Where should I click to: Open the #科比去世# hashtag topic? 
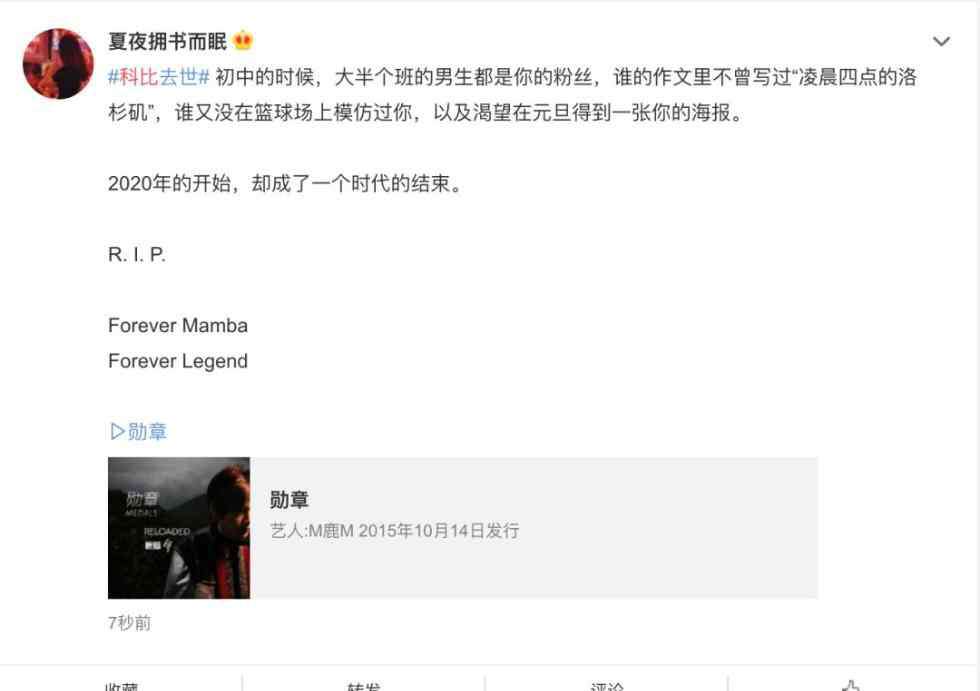point(159,77)
